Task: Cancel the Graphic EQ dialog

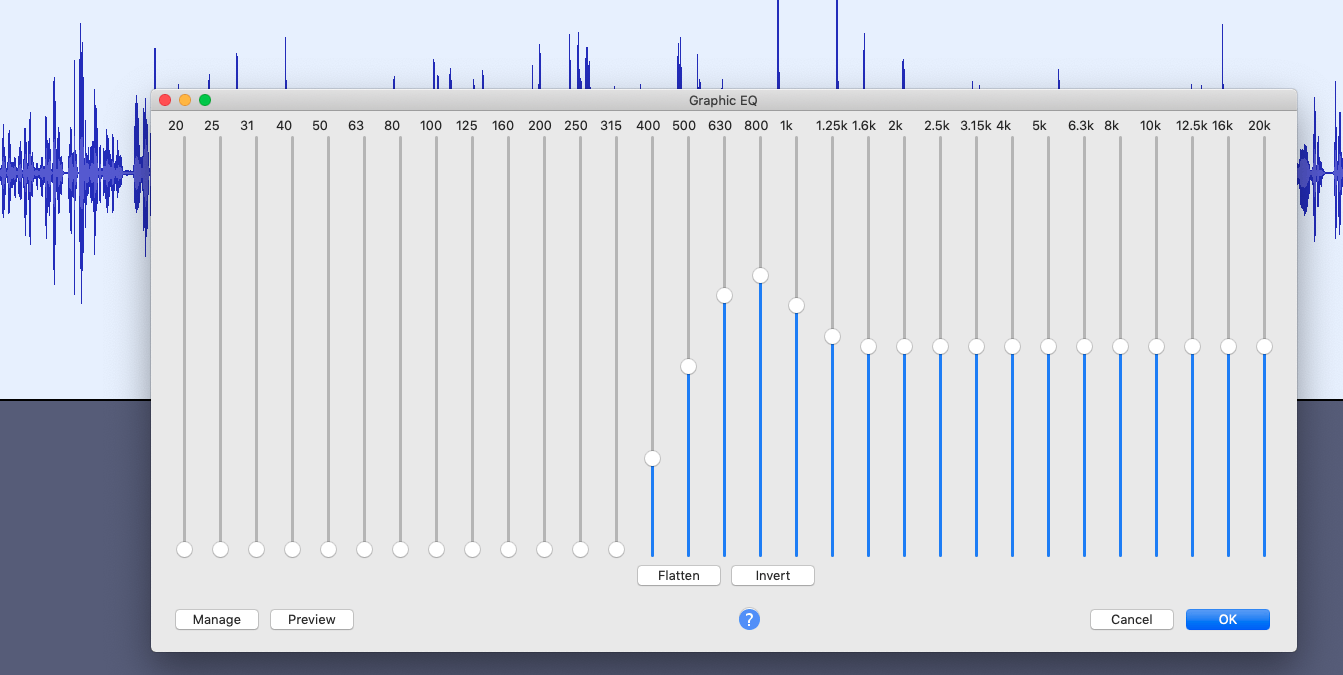Action: [1132, 620]
